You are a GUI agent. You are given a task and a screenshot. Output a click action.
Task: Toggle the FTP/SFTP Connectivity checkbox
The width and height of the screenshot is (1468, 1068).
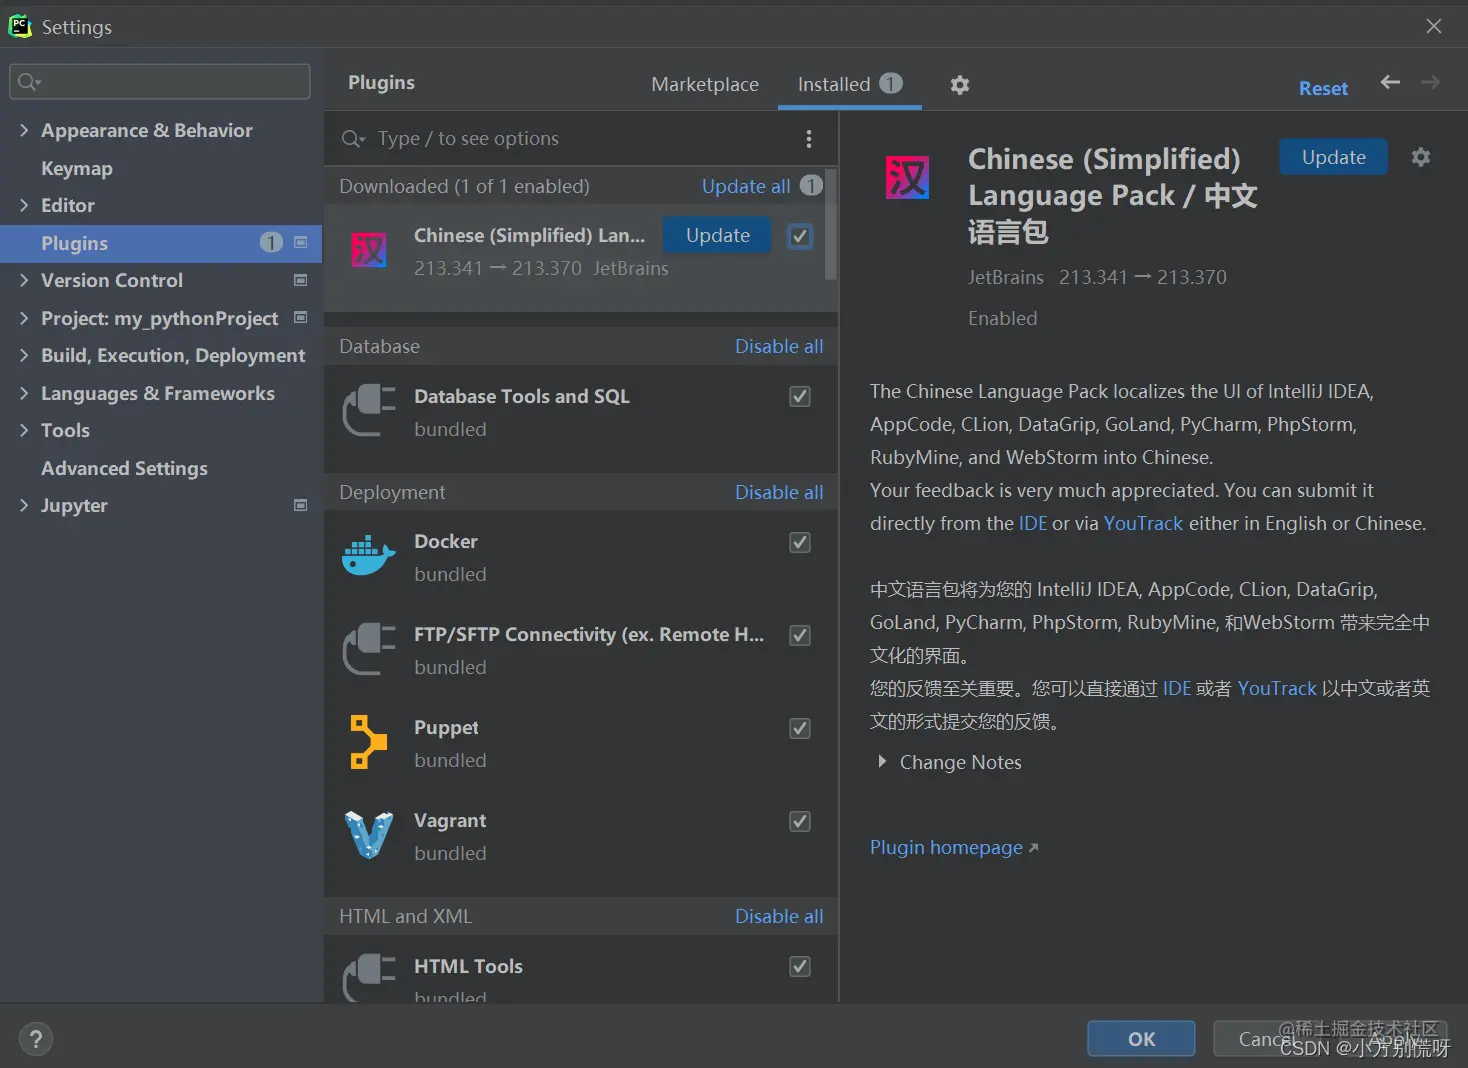[x=800, y=635]
